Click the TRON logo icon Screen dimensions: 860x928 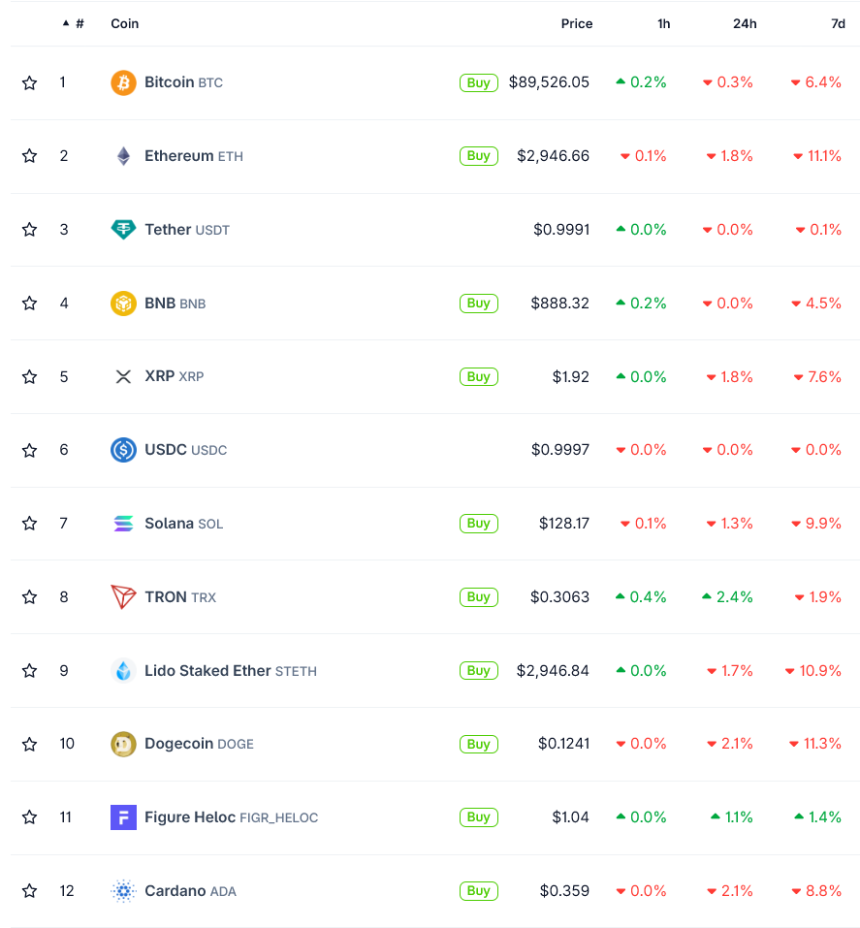(123, 597)
